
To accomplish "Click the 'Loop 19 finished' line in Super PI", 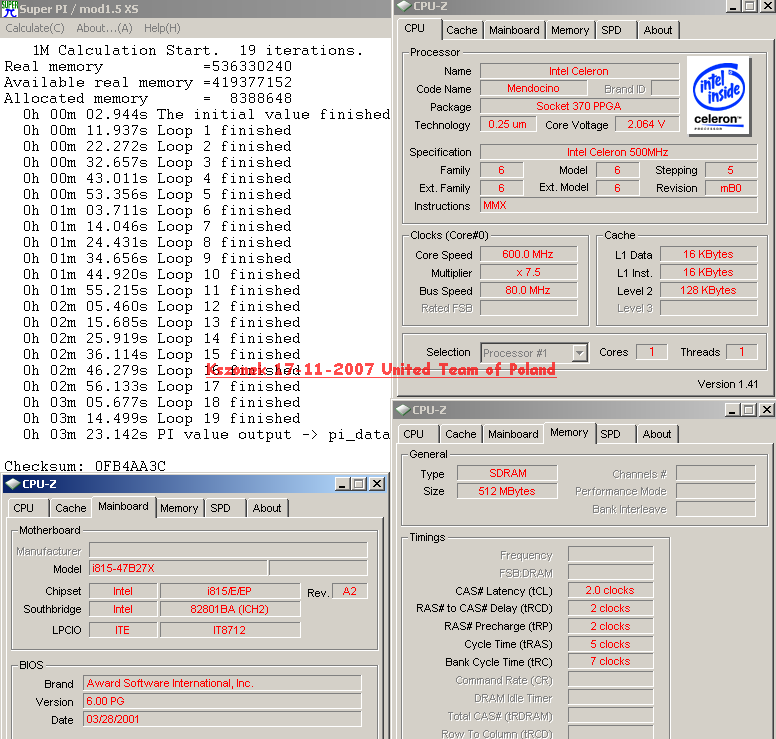I will coord(162,418).
